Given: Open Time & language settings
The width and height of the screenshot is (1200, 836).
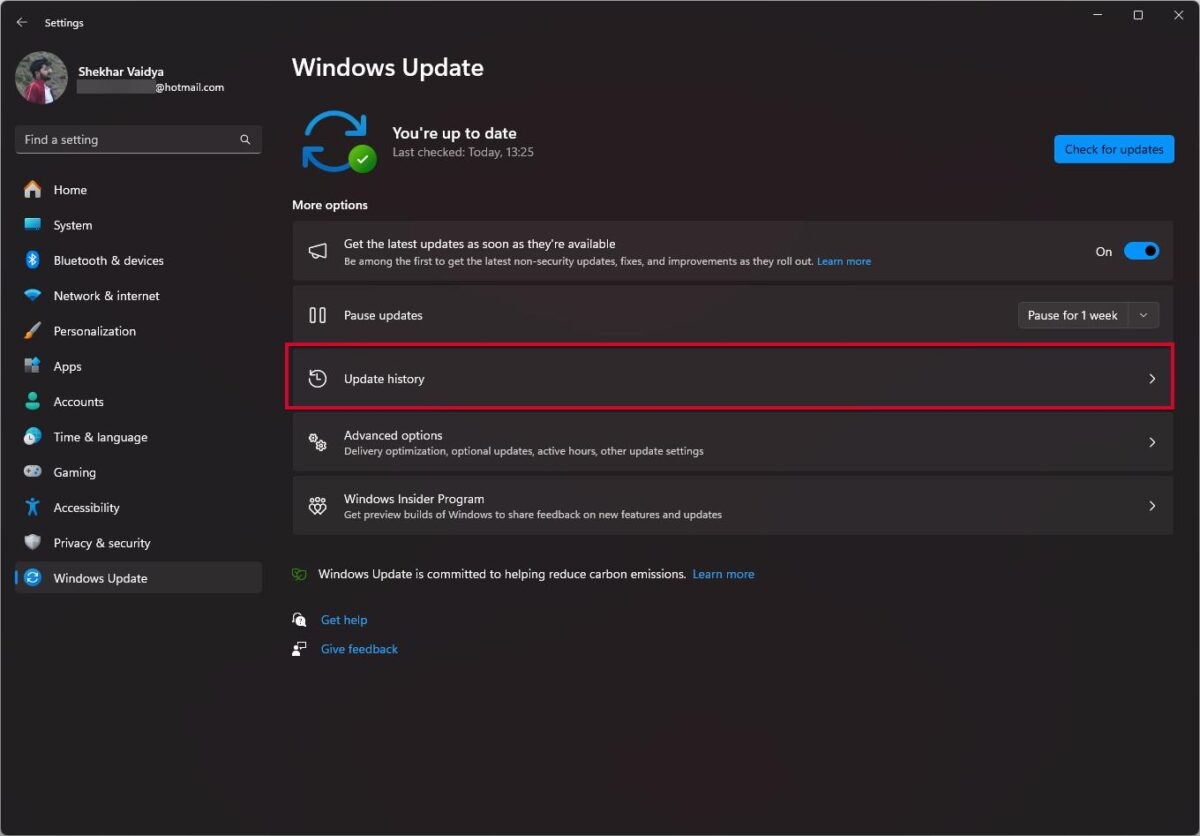Looking at the screenshot, I should (x=100, y=437).
